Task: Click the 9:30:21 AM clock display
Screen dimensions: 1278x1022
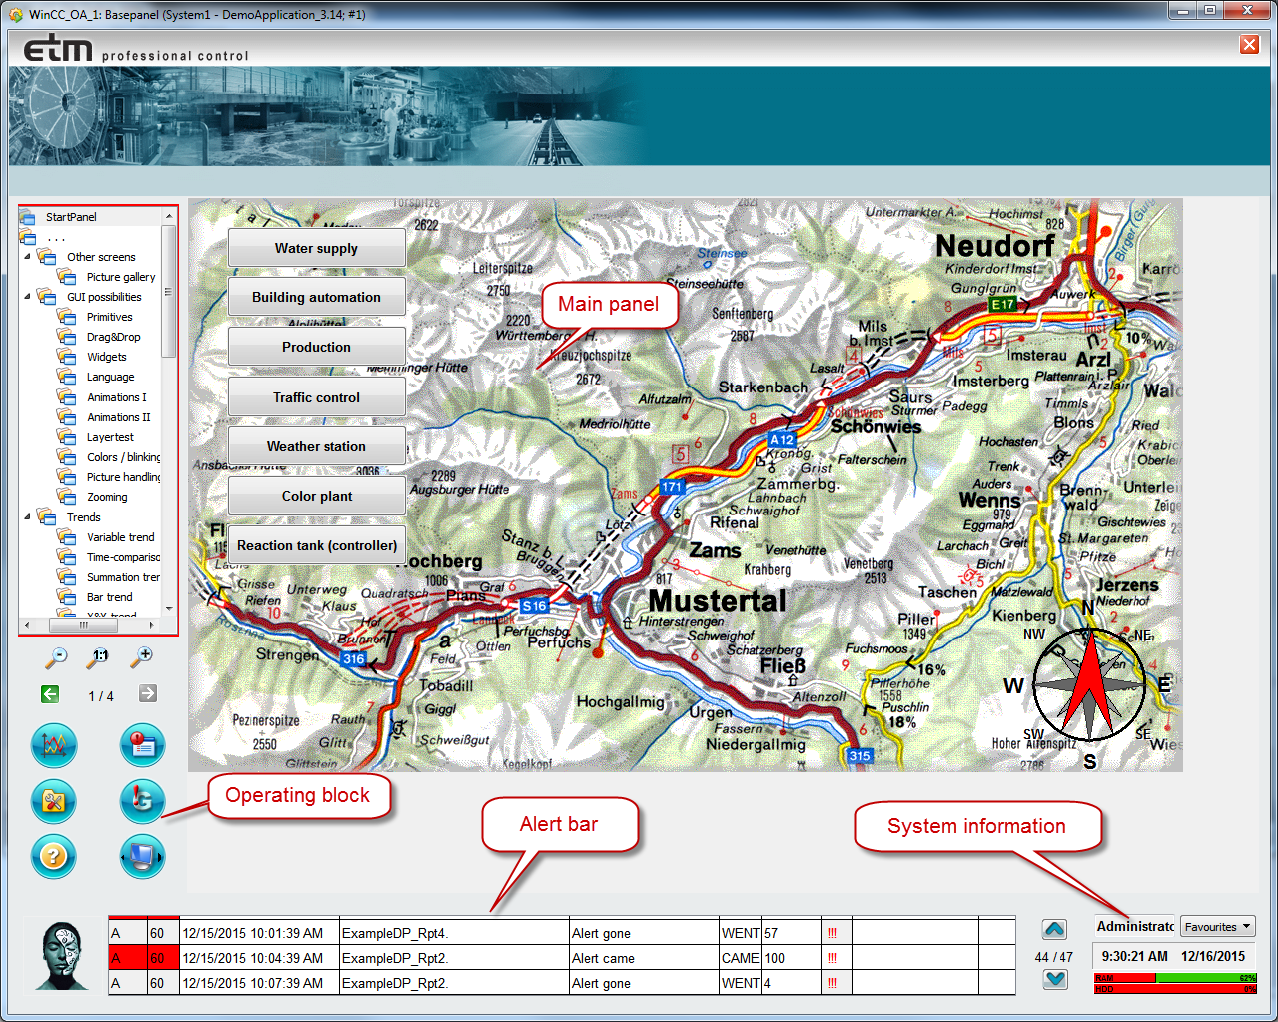Action: [x=1134, y=956]
